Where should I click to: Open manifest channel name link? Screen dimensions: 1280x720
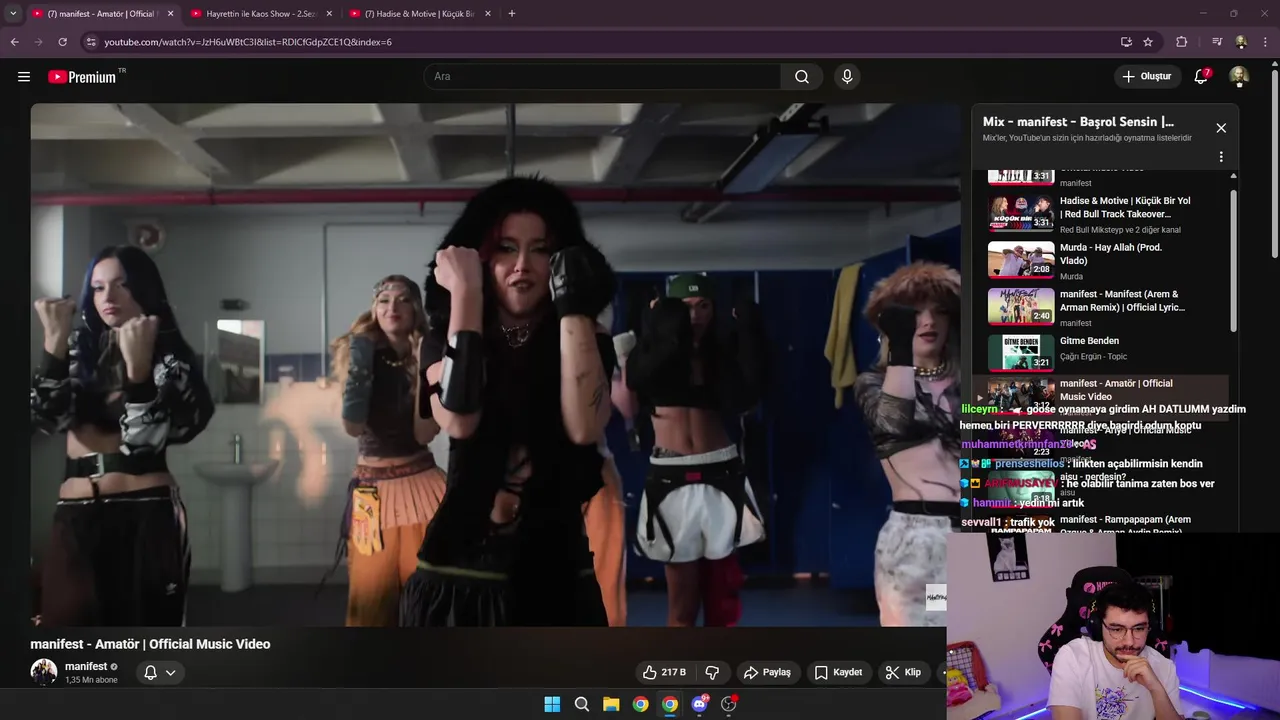[x=86, y=666]
